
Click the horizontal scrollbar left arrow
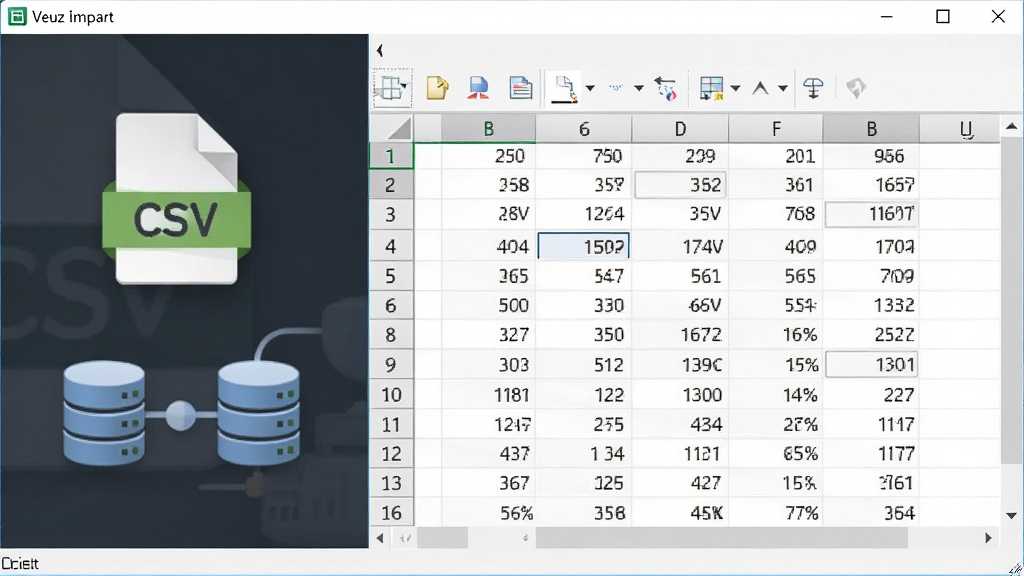coord(380,538)
